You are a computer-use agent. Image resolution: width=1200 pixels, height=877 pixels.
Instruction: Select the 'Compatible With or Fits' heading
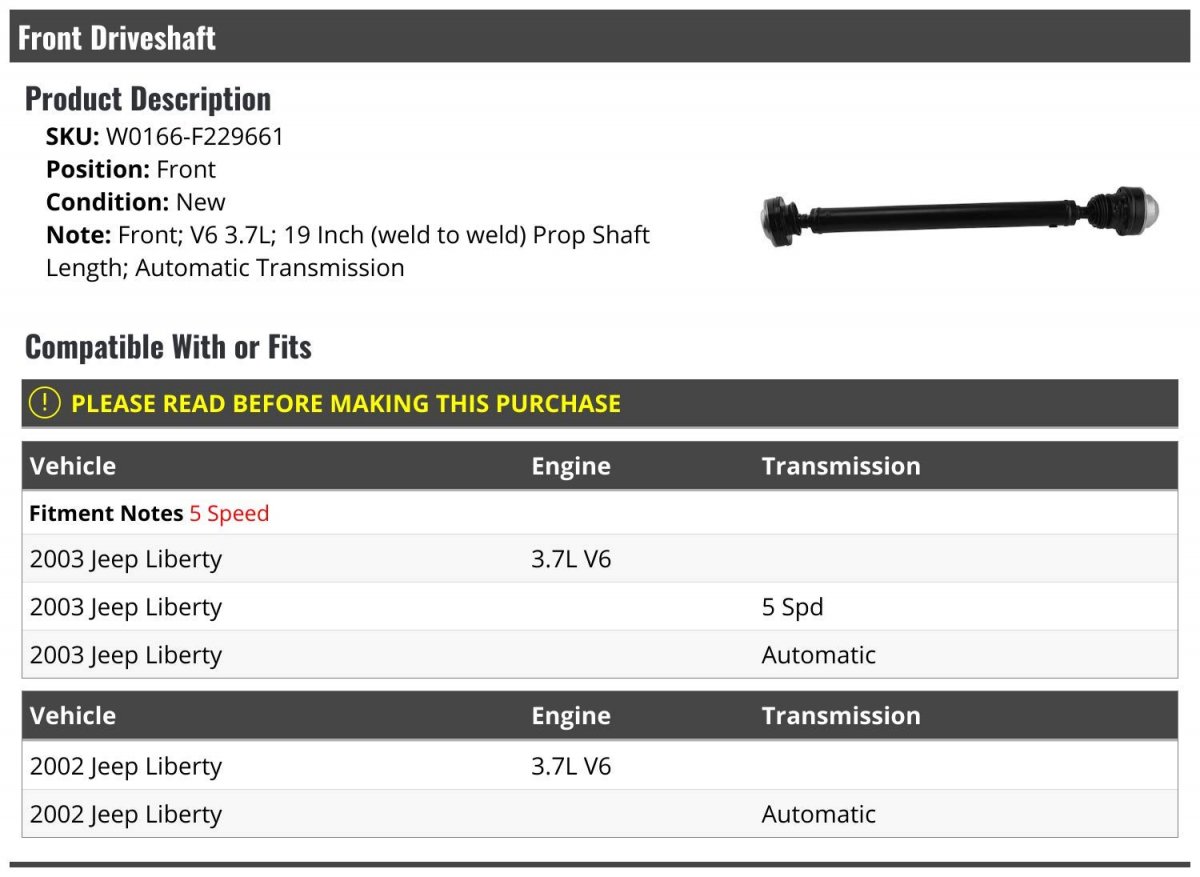168,347
